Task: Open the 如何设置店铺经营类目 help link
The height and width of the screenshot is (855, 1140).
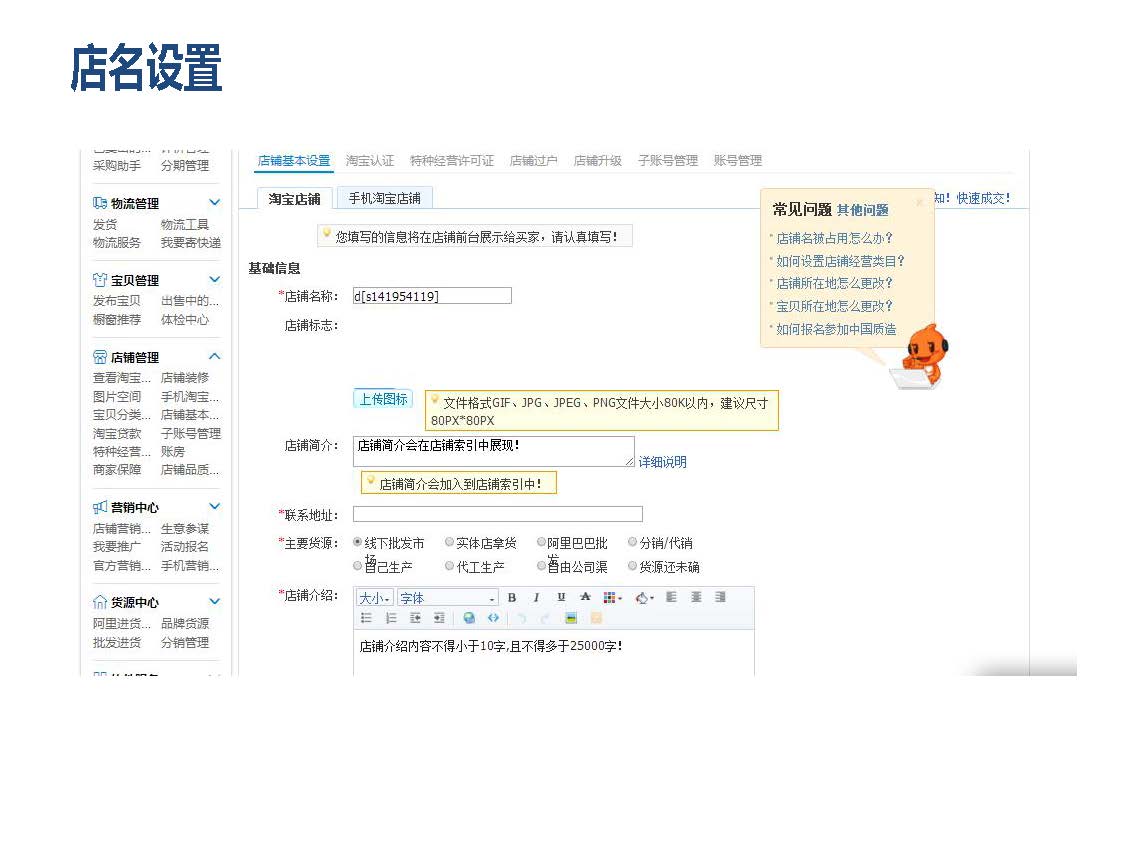Action: [x=840, y=261]
